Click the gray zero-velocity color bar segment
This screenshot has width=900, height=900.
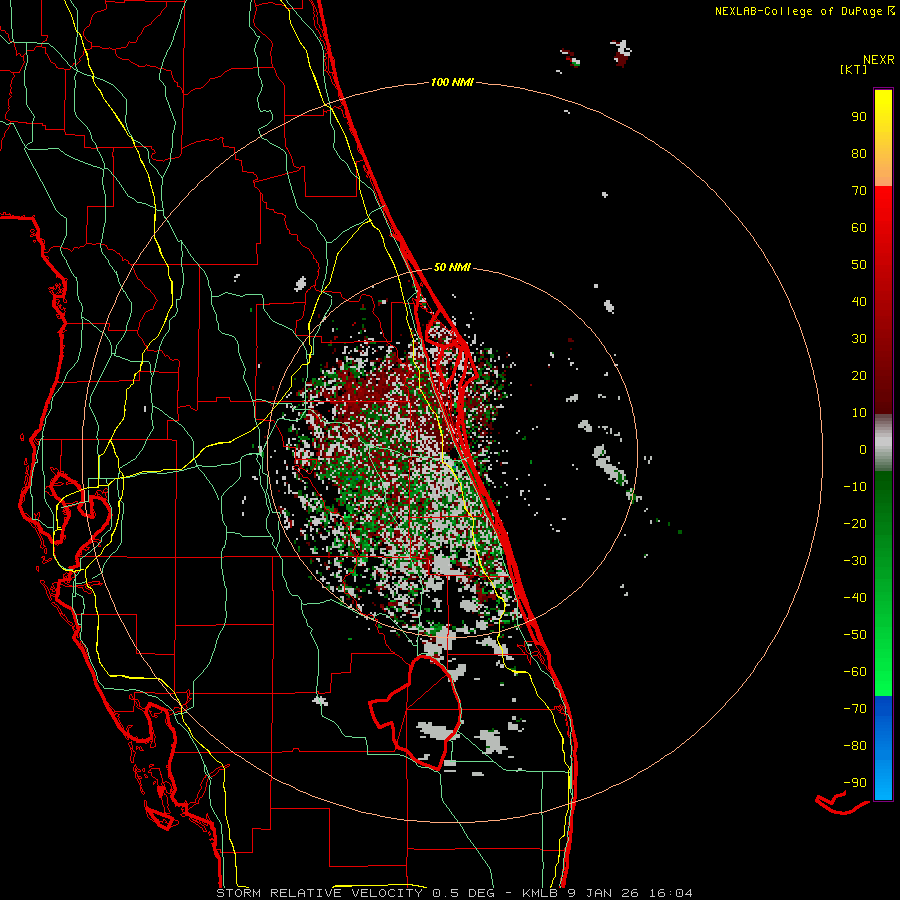point(883,443)
